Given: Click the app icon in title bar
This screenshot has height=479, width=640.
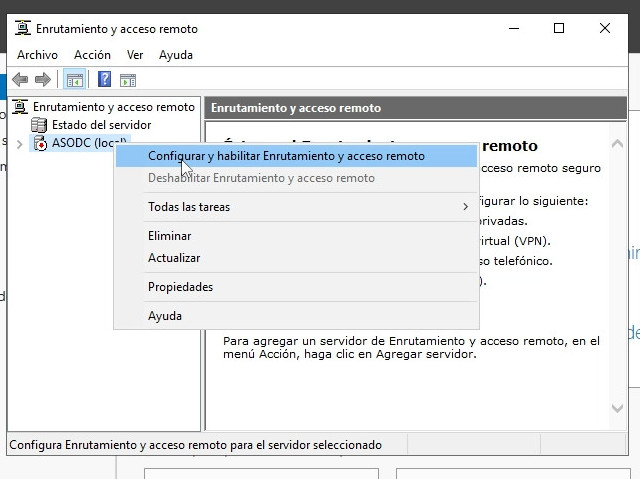Looking at the screenshot, I should click(23, 29).
